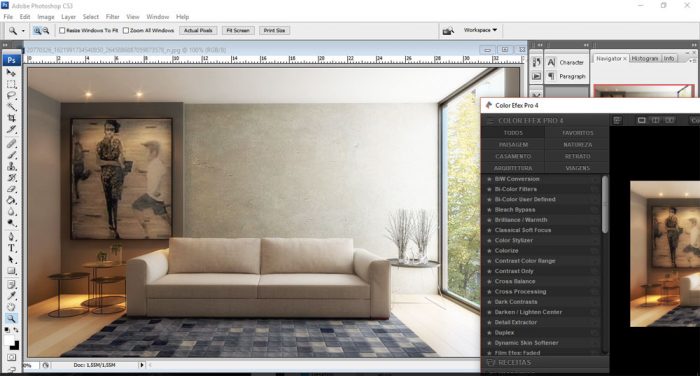Viewport: 700px width, 376px height.
Task: Select the Horizontal Type tool
Action: [12, 248]
